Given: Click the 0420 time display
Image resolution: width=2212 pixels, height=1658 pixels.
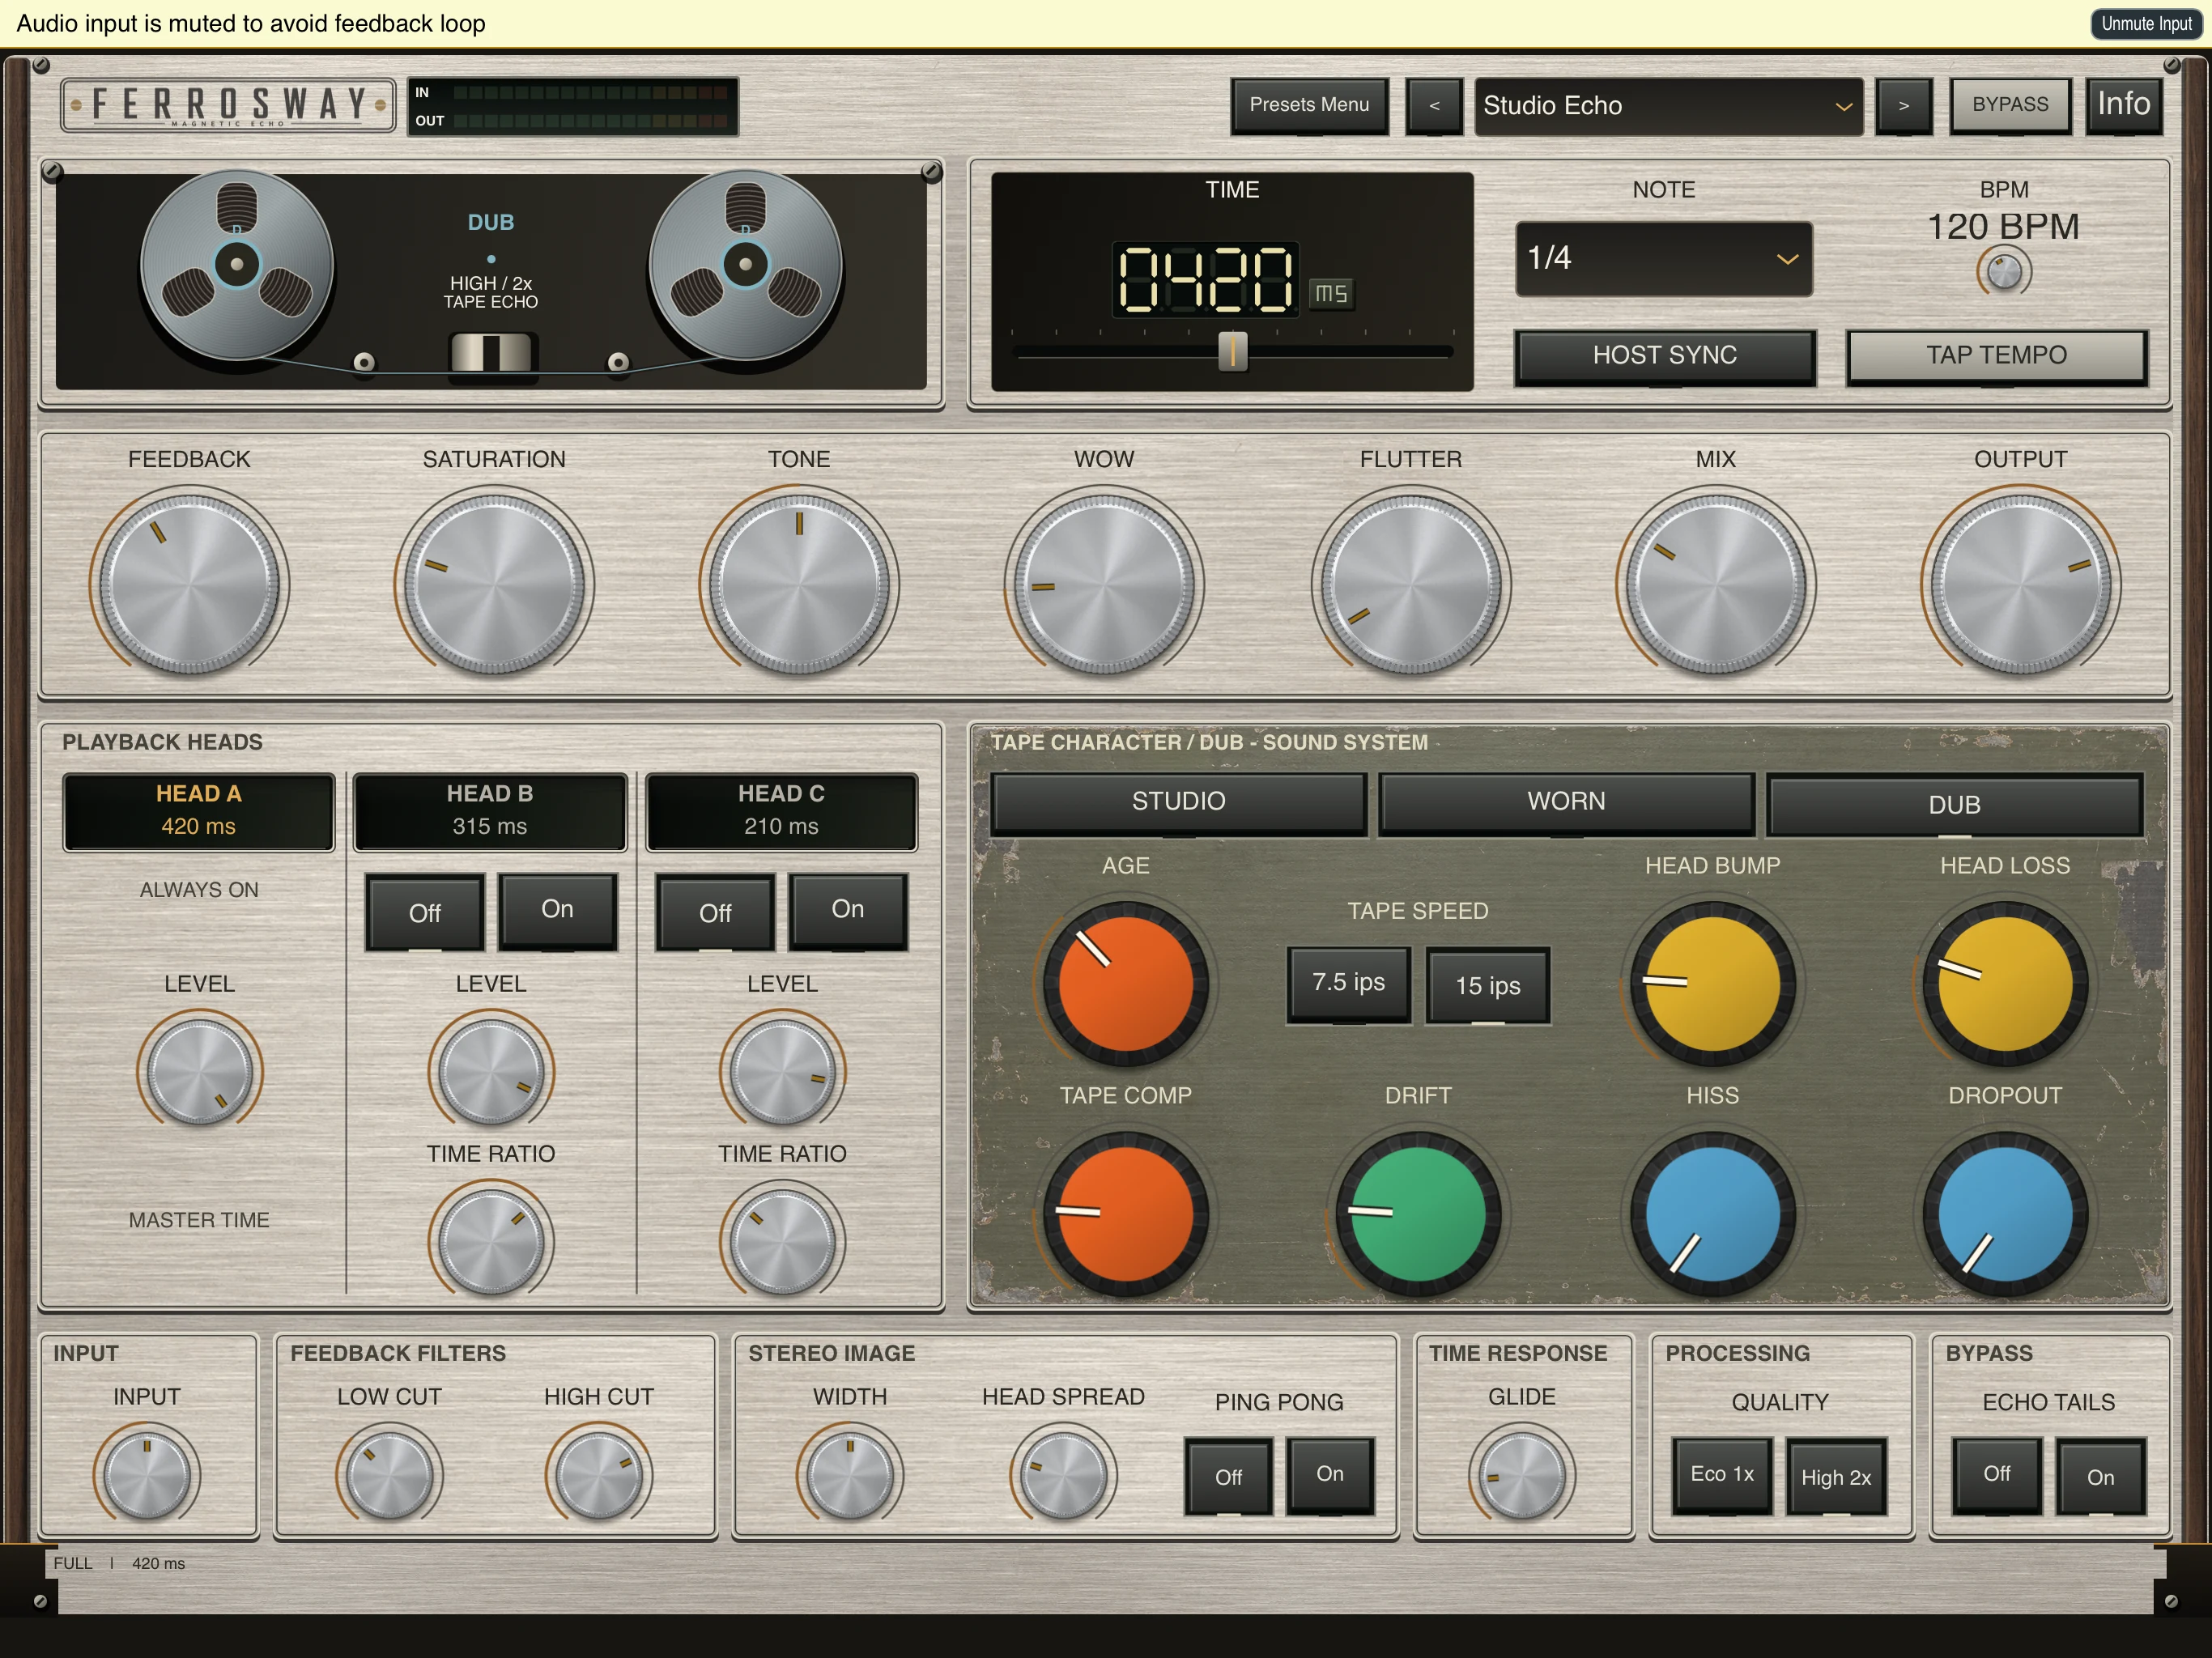Looking at the screenshot, I should (1205, 279).
